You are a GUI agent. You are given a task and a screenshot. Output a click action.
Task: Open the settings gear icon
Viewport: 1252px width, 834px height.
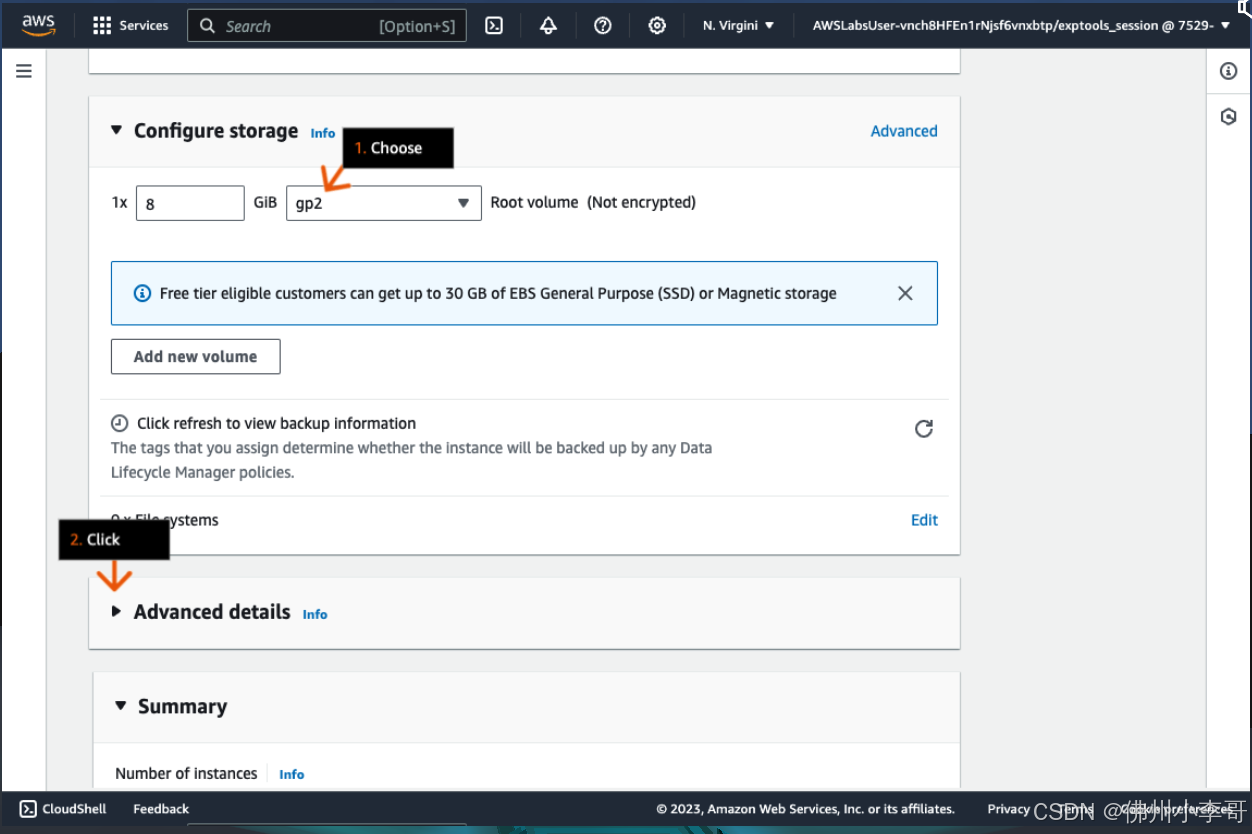657,26
